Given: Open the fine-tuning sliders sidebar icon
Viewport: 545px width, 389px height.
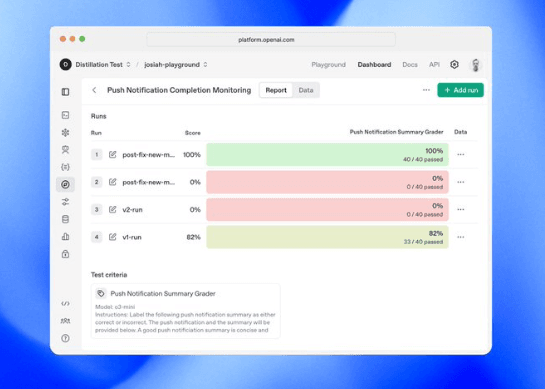Looking at the screenshot, I should 65,202.
